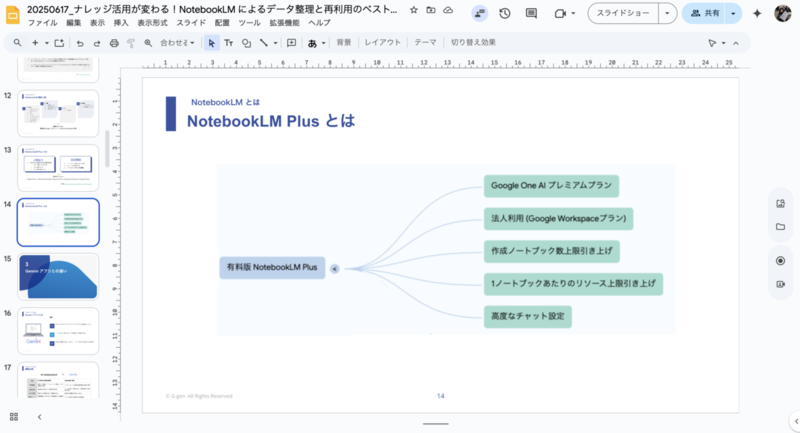Star this presentation

[x=414, y=10]
